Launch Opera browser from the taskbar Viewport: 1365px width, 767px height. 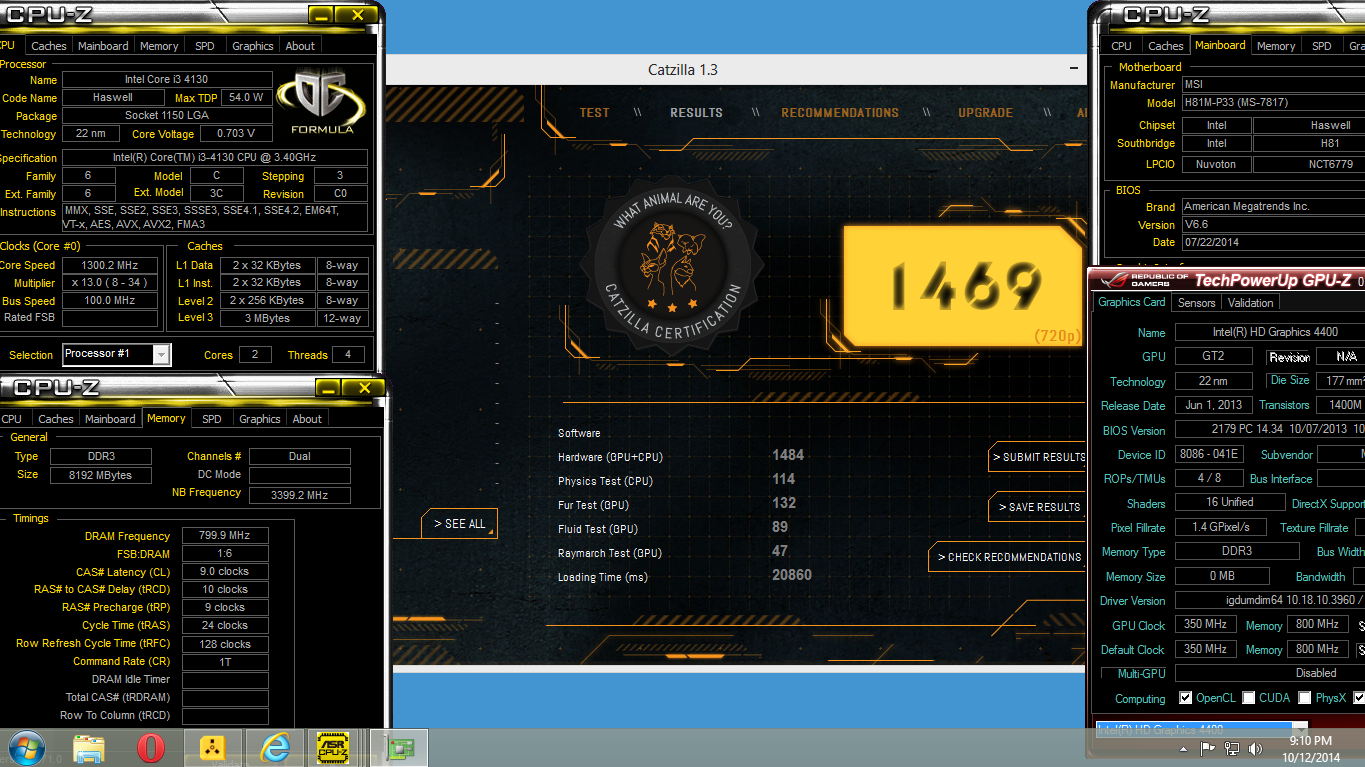pyautogui.click(x=151, y=748)
